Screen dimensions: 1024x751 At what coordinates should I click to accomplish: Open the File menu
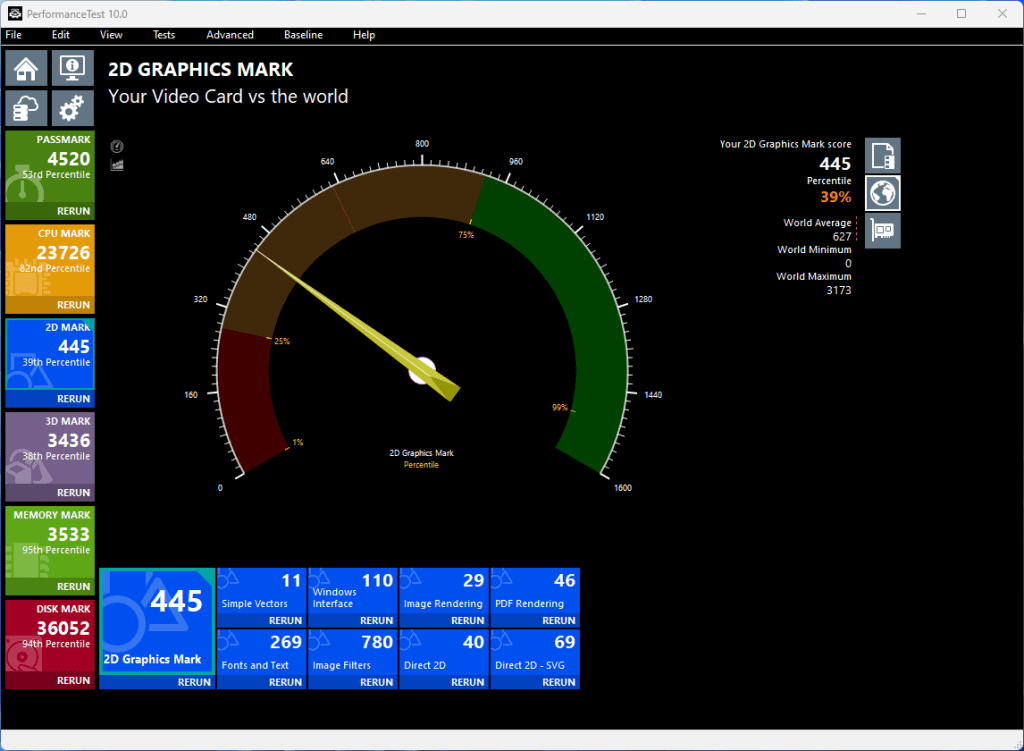pyautogui.click(x=14, y=35)
